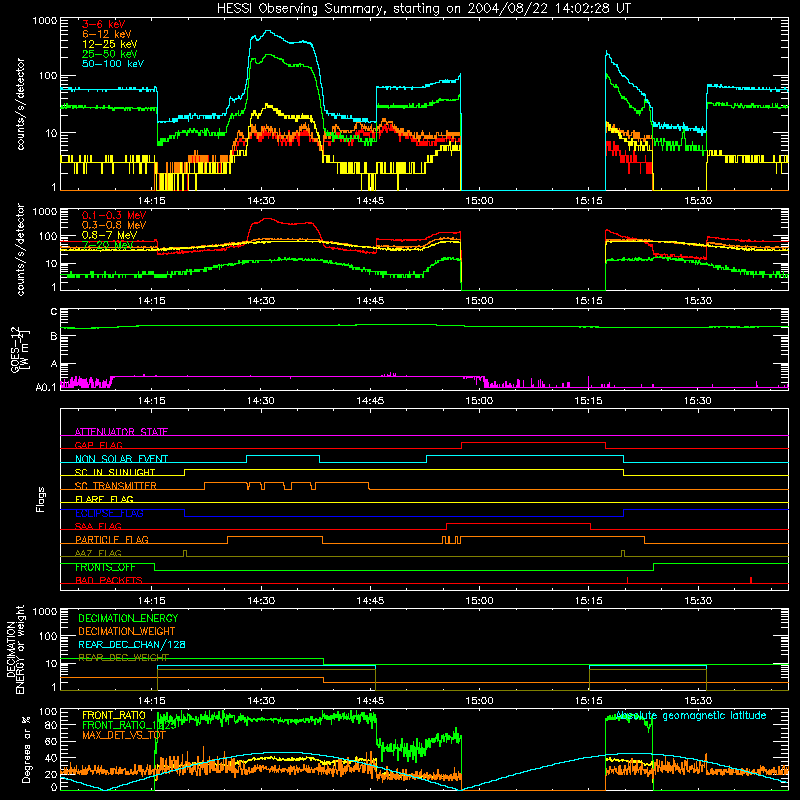
Task: Click the REAR_DEC_CHAN/128 legend entry
Action: click(132, 644)
